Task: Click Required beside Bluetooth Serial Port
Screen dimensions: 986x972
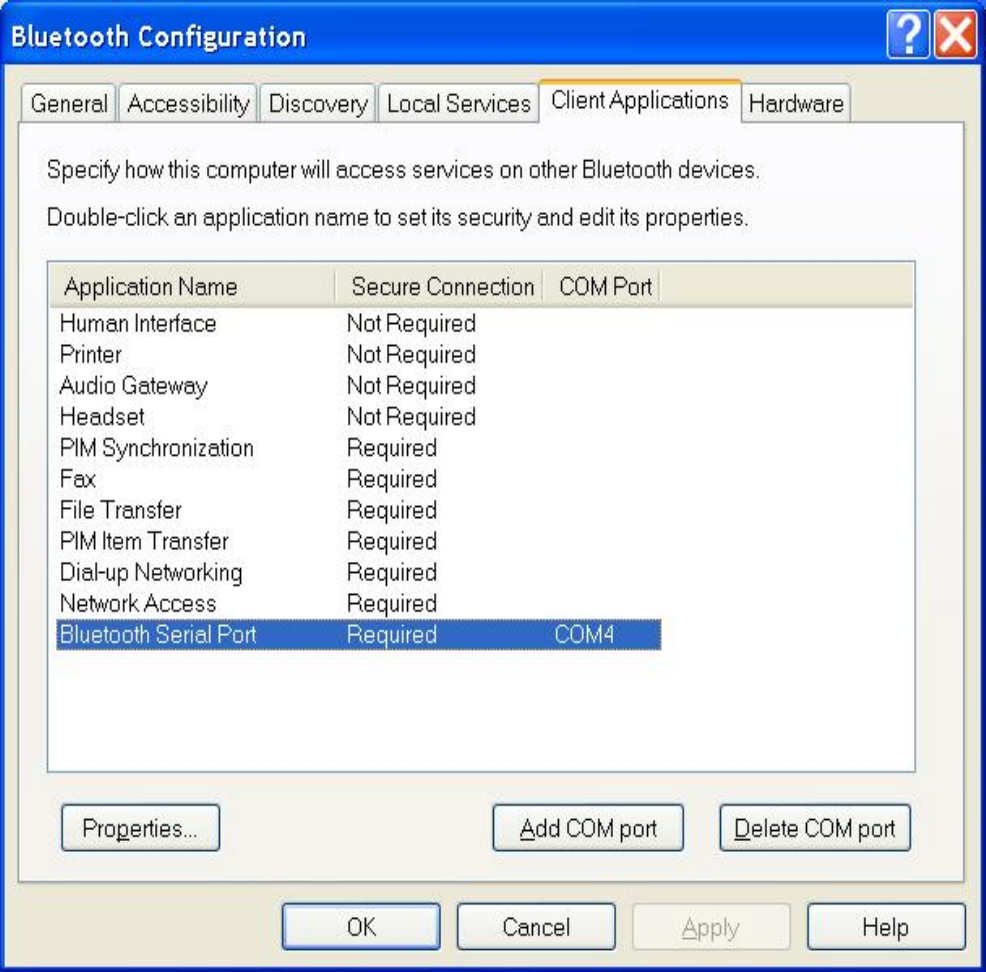Action: (x=392, y=634)
